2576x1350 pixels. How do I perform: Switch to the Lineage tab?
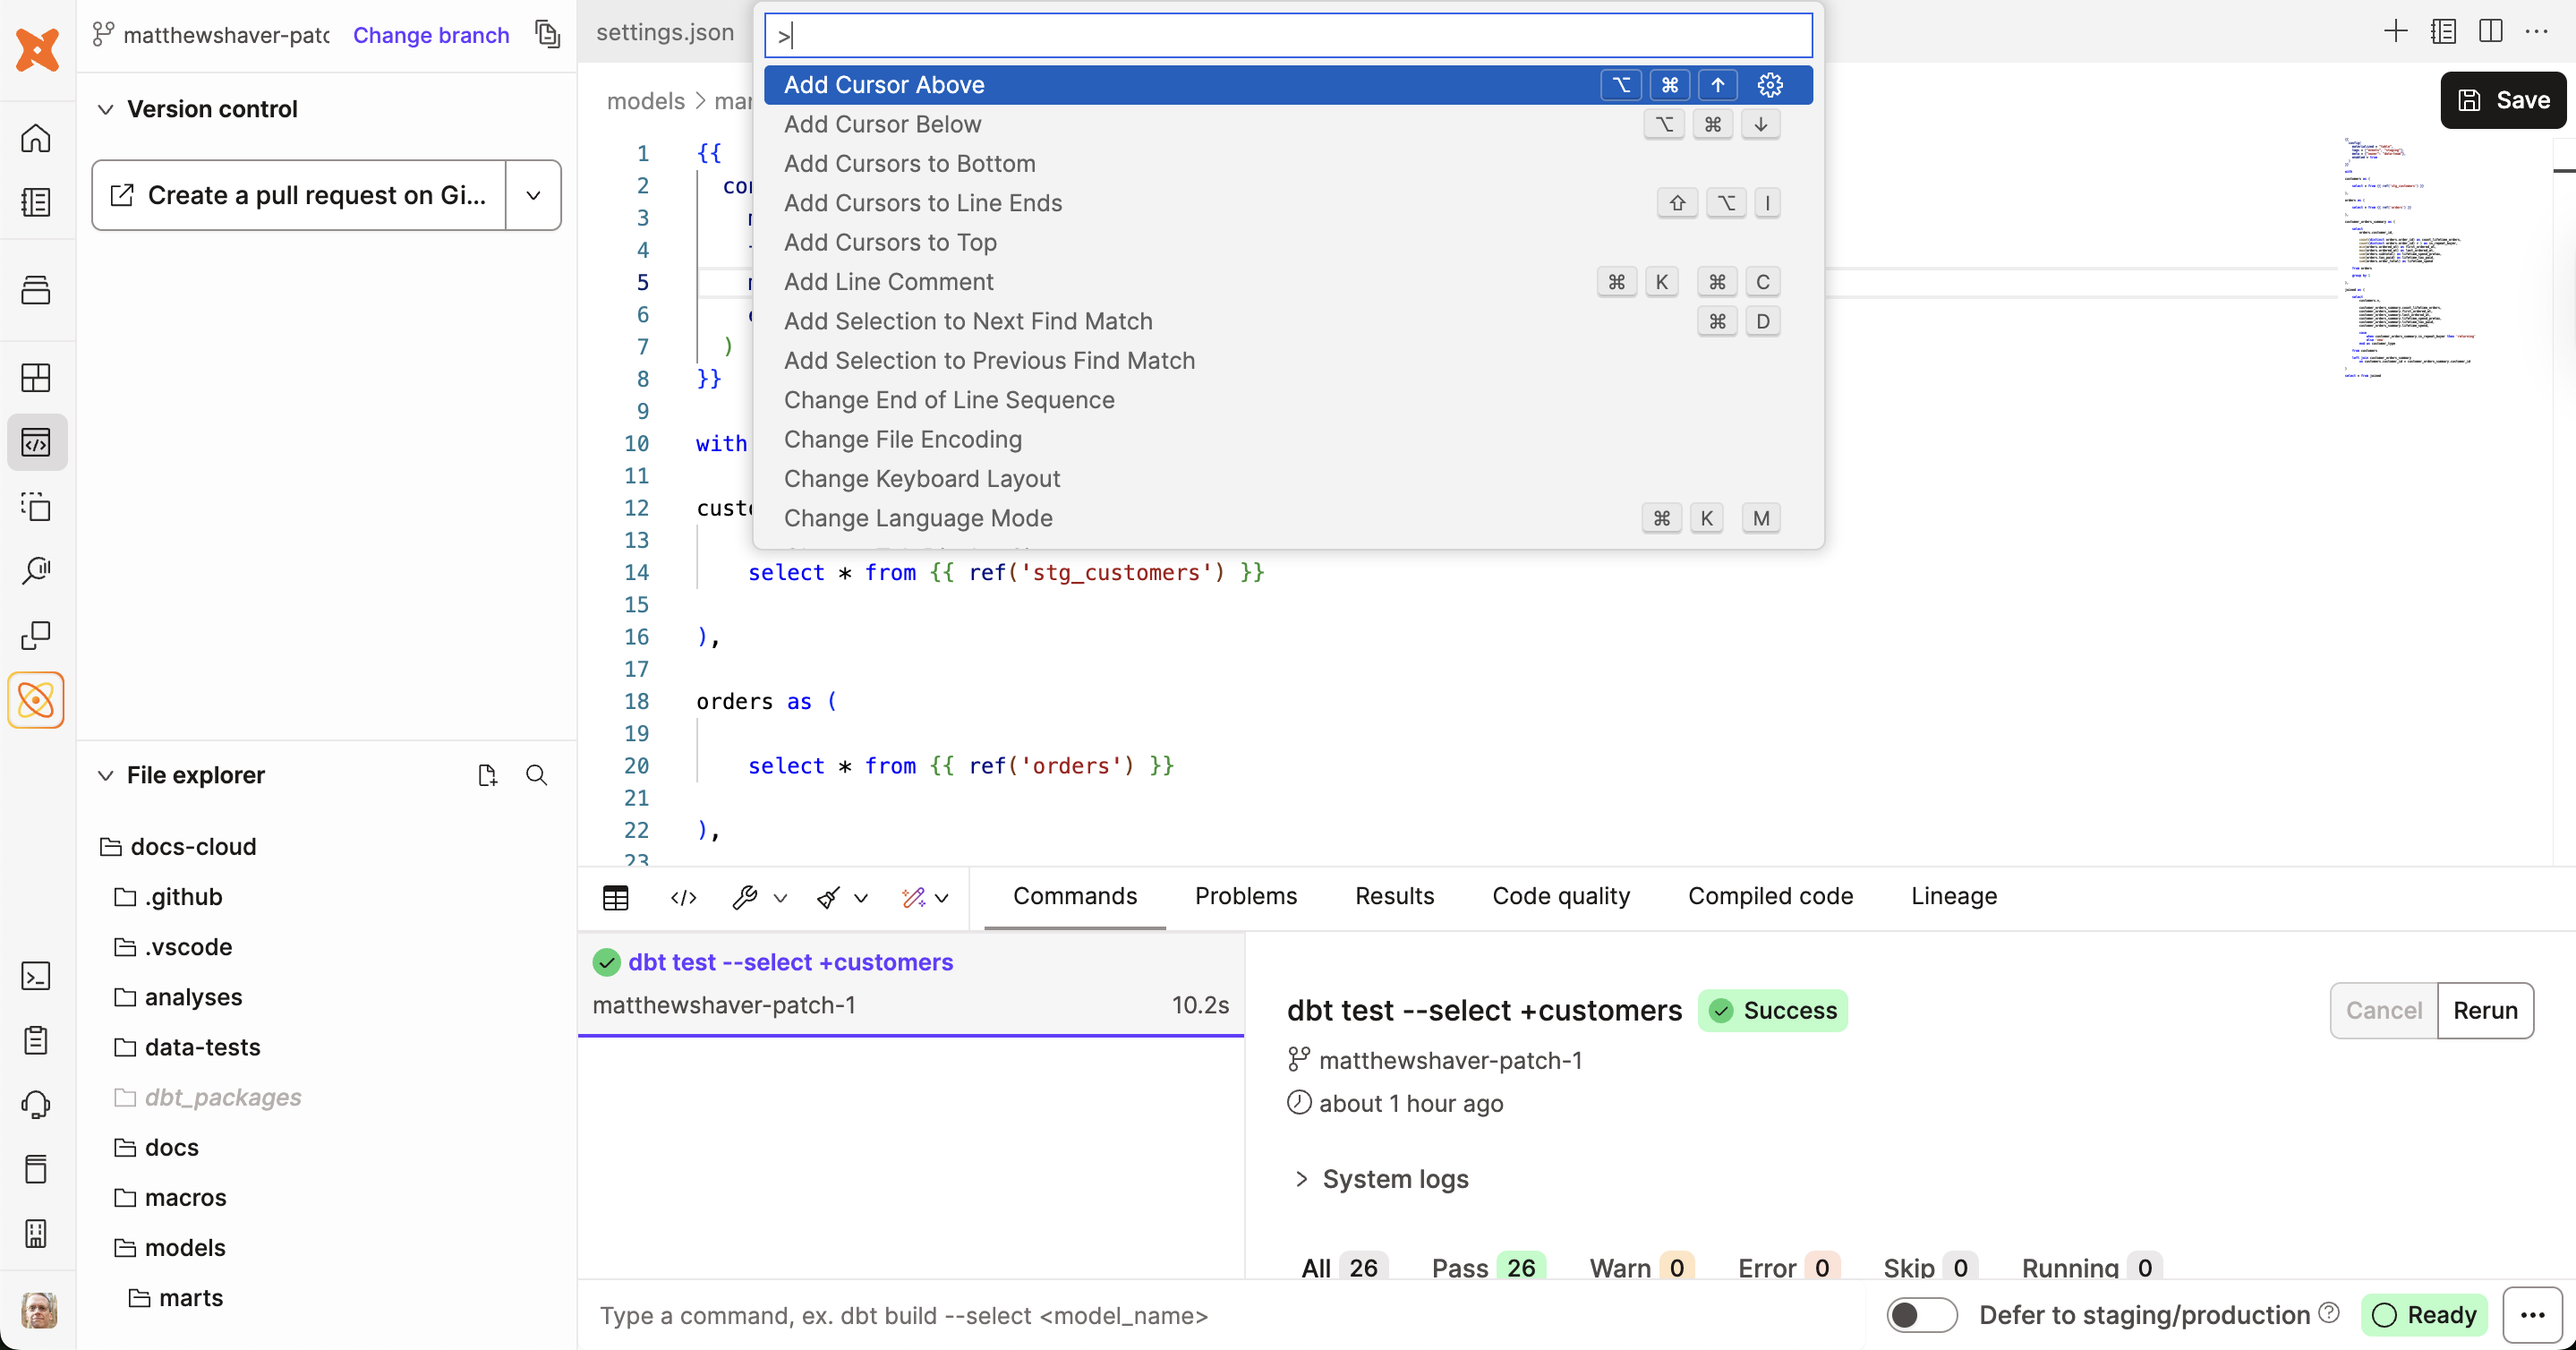tap(1953, 896)
